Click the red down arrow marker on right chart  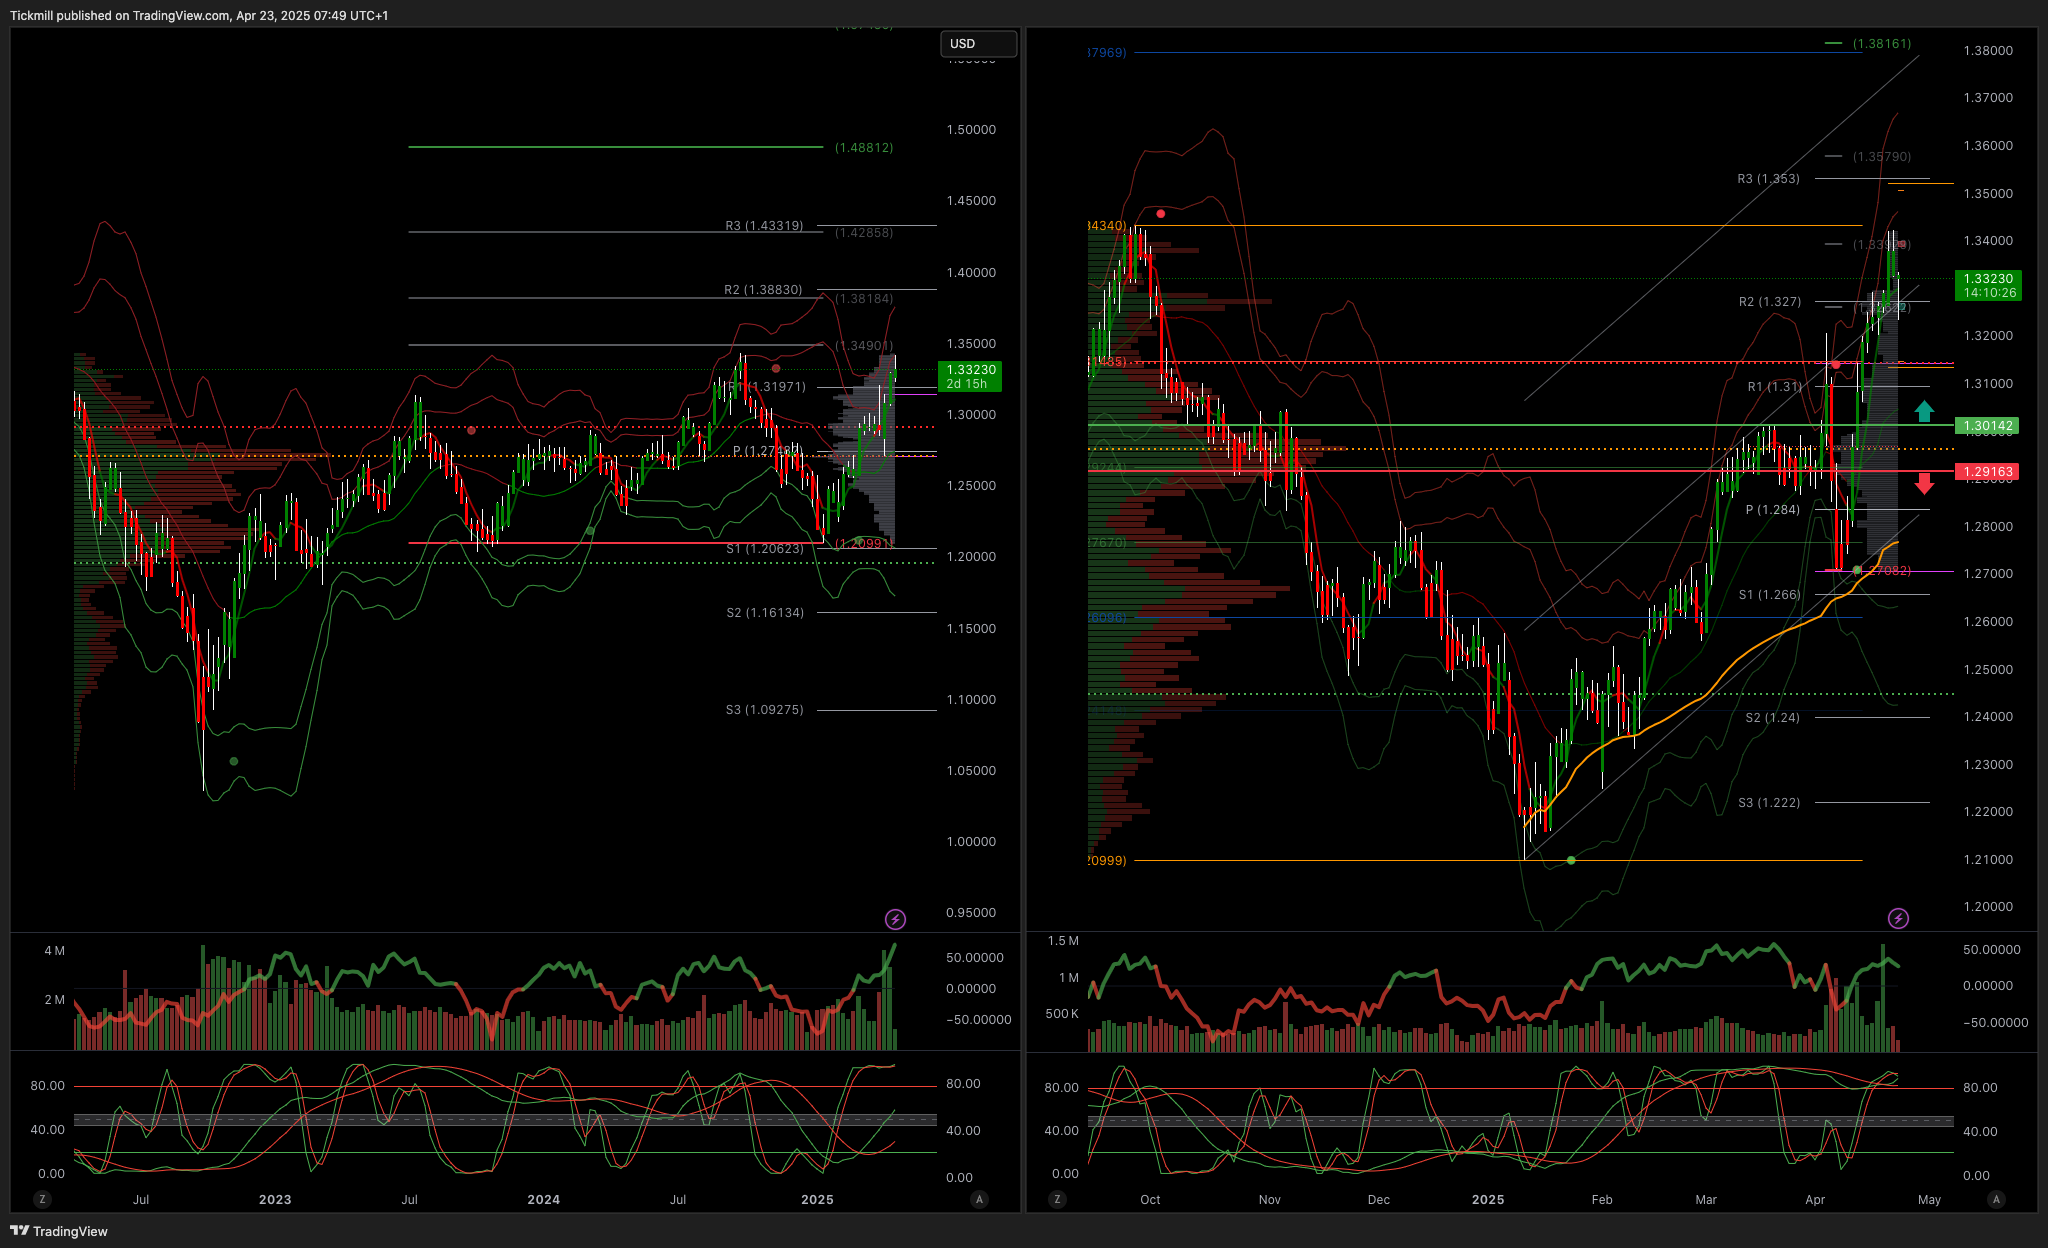1924,485
